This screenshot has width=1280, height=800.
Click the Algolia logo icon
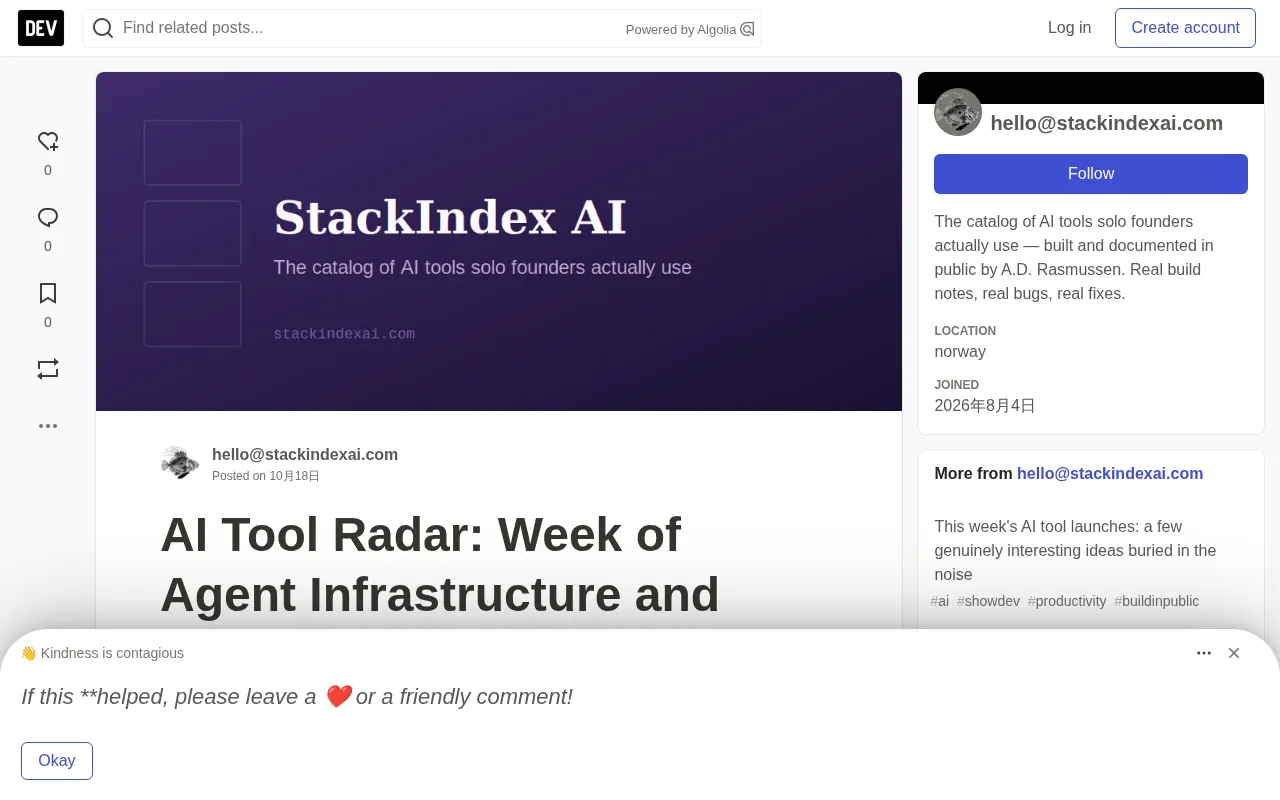pos(747,29)
